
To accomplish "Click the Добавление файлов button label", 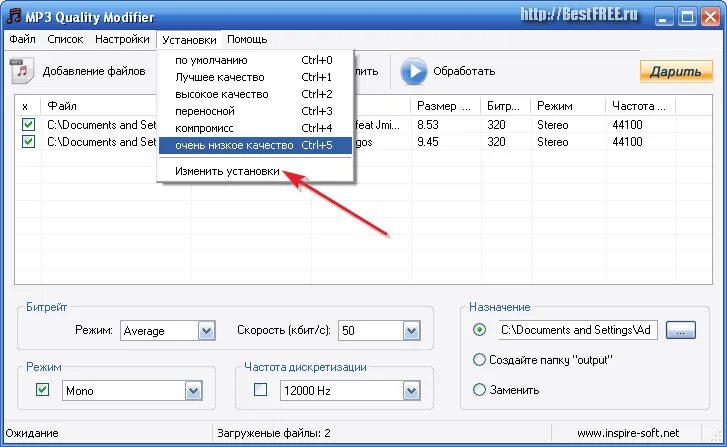I will pyautogui.click(x=94, y=71).
